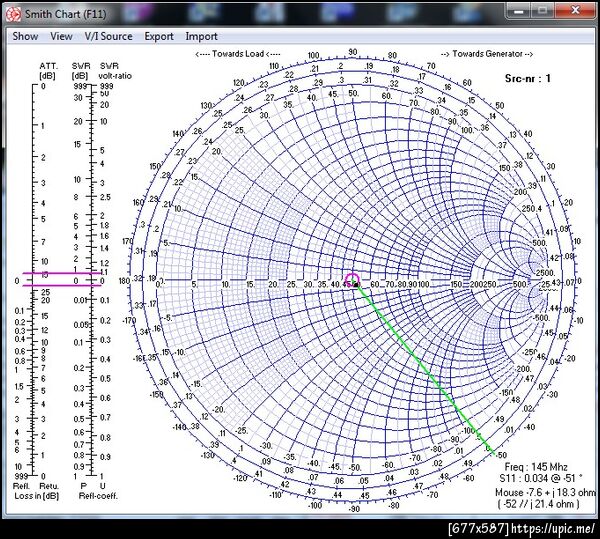
Task: Click the upper magenta SWR marker line
Action: (62, 273)
